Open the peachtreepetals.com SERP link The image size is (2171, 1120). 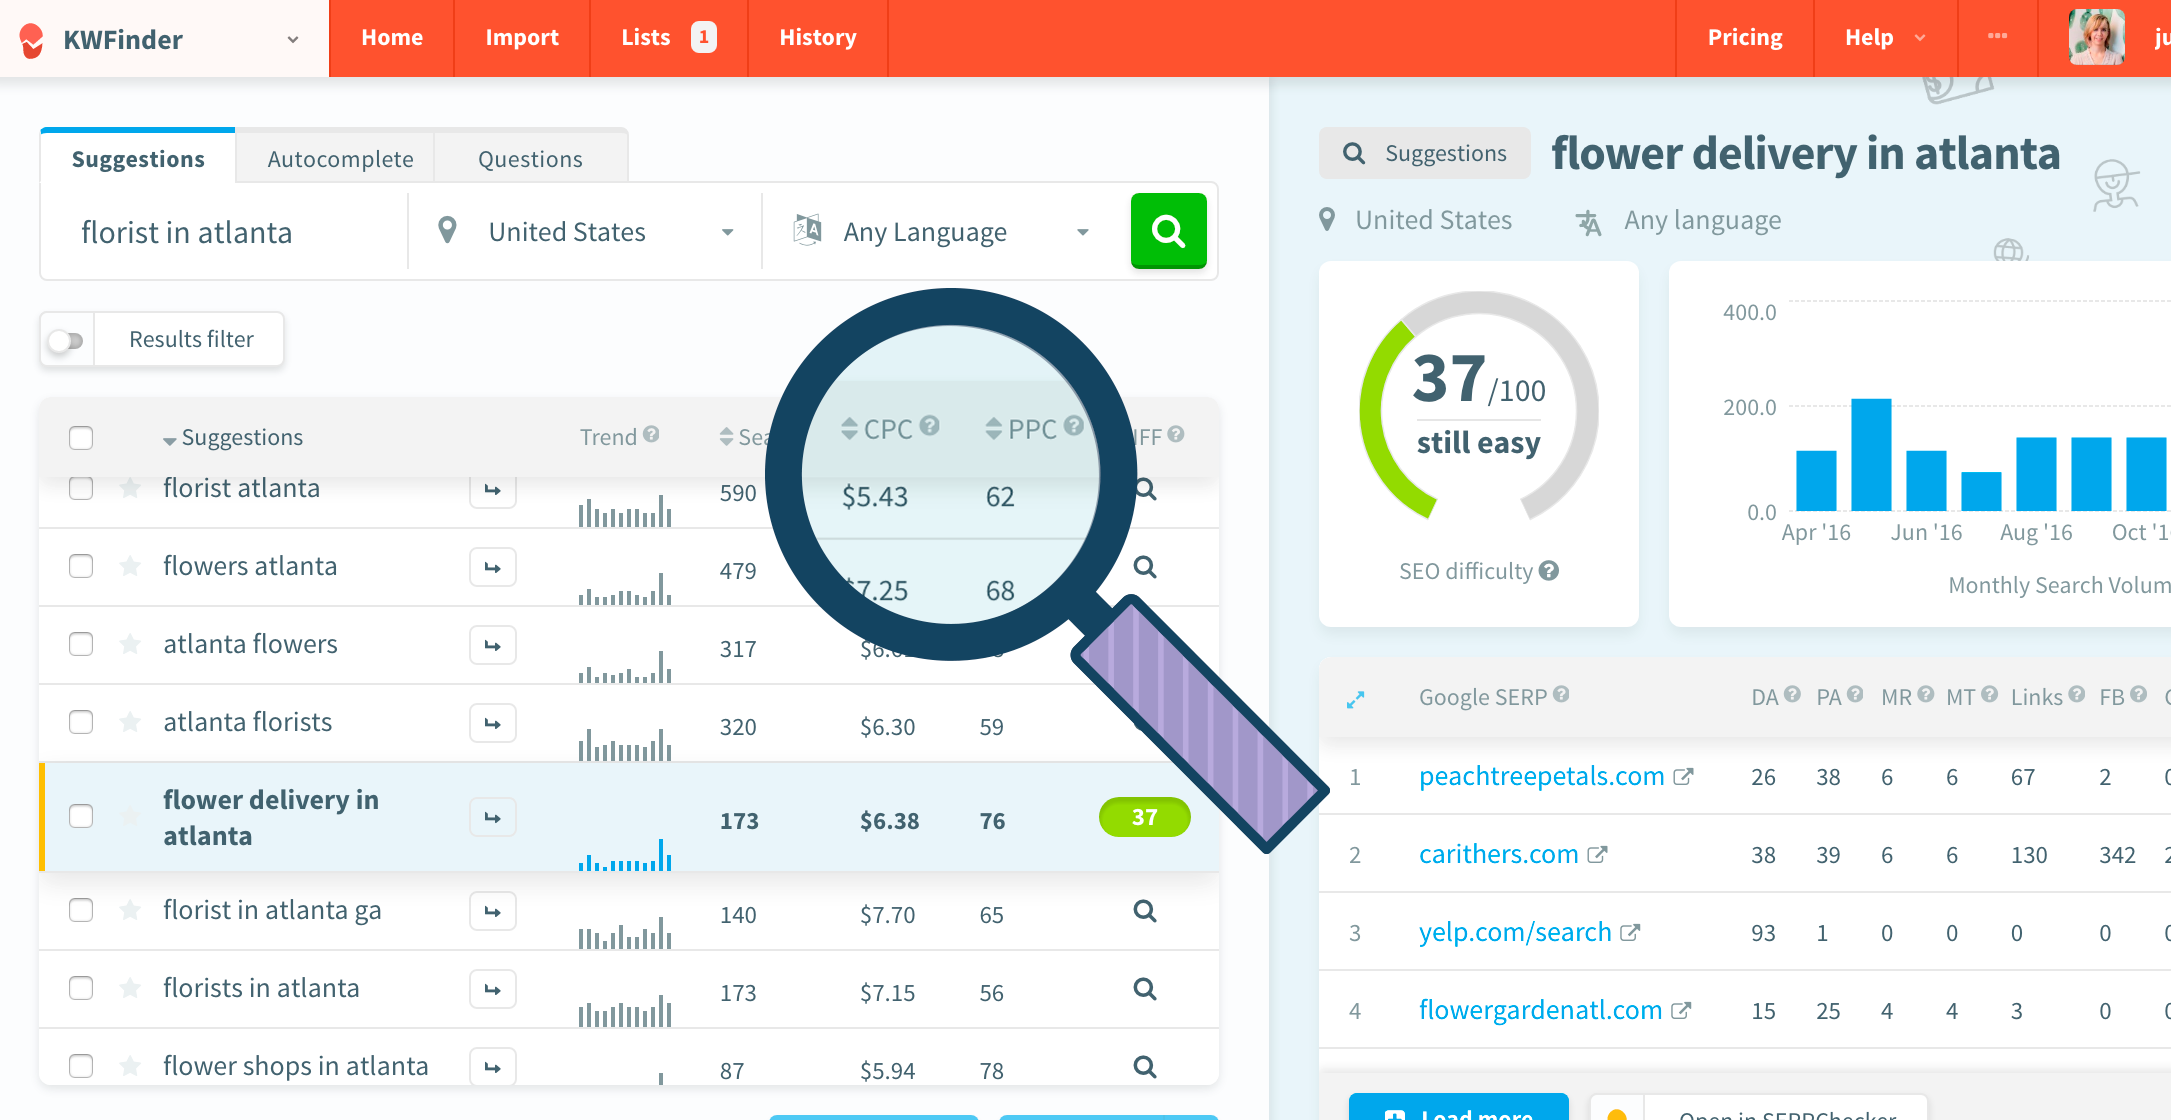point(1541,776)
